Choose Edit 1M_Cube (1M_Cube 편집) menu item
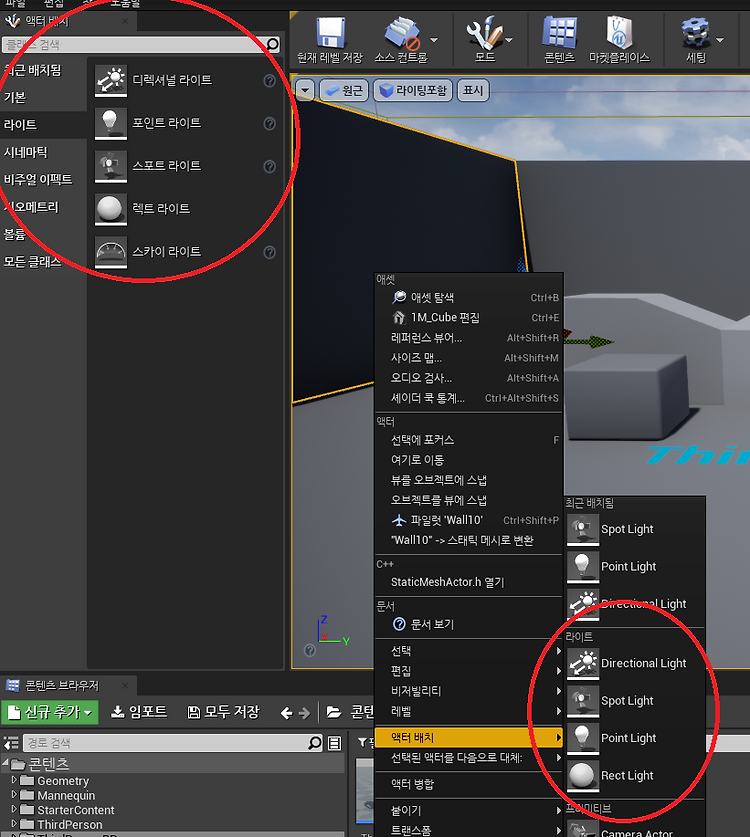Image resolution: width=750 pixels, height=837 pixels. 469,318
